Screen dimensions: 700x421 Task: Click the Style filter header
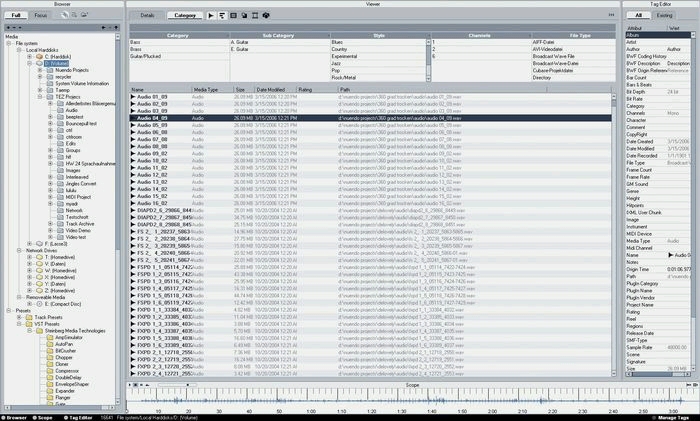379,35
